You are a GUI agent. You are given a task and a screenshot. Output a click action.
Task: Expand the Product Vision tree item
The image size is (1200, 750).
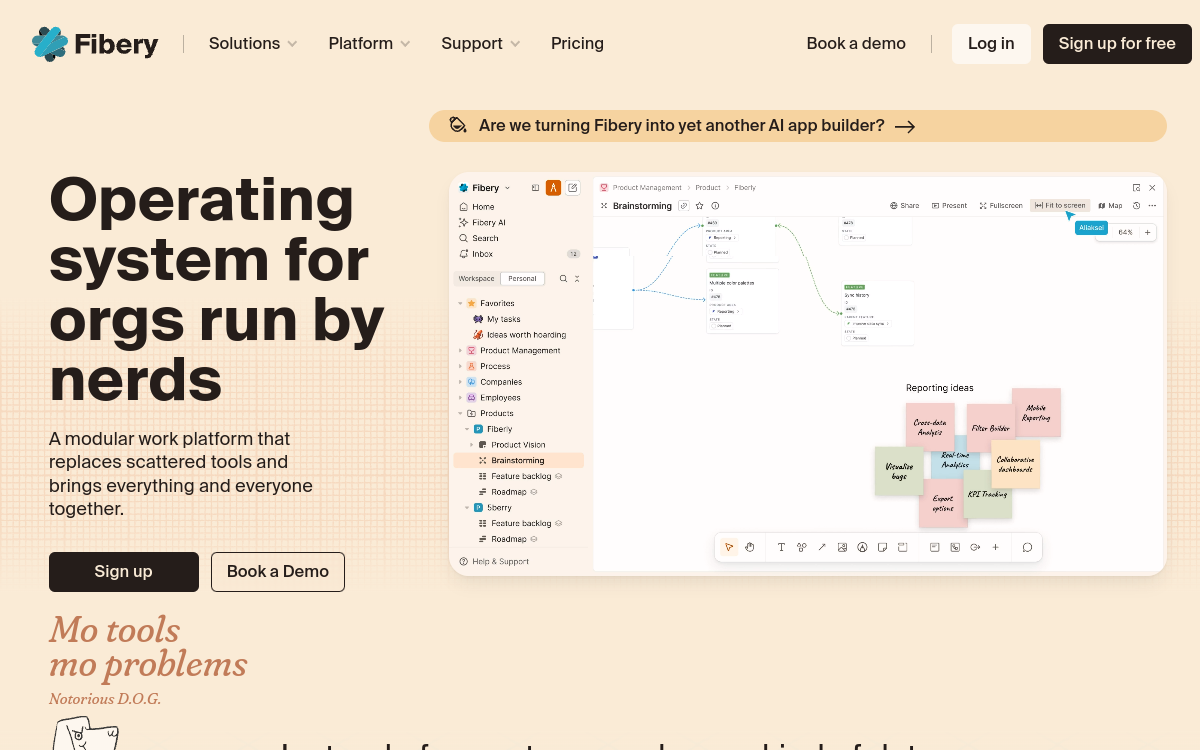[x=472, y=445]
